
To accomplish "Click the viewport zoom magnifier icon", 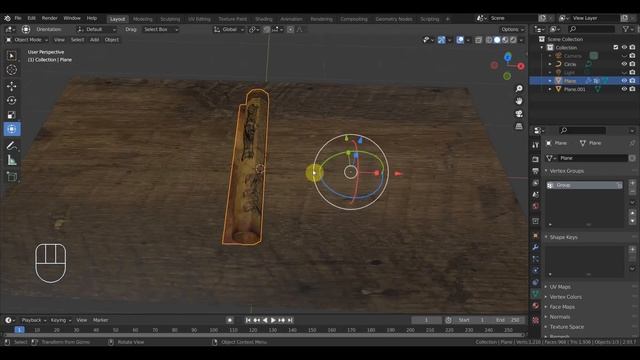I will (x=519, y=89).
